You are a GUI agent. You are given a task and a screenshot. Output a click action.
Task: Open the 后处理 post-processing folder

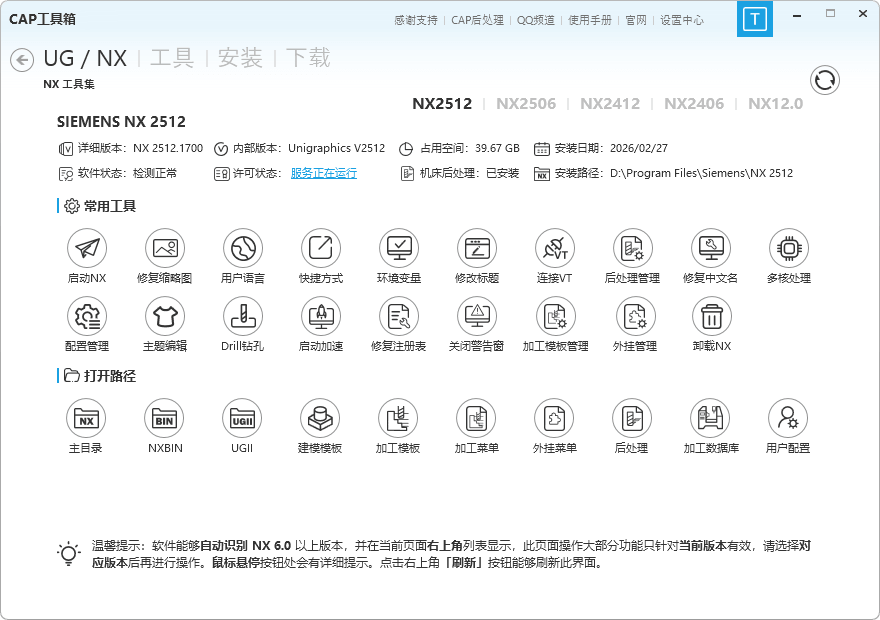[632, 419]
